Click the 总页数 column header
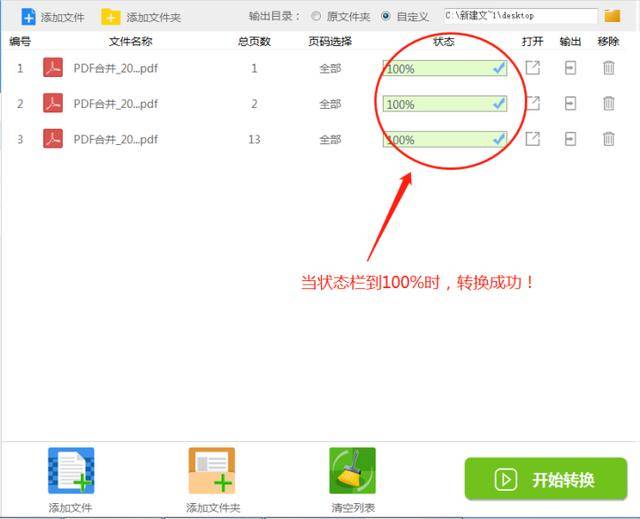The width and height of the screenshot is (640, 519). (254, 41)
